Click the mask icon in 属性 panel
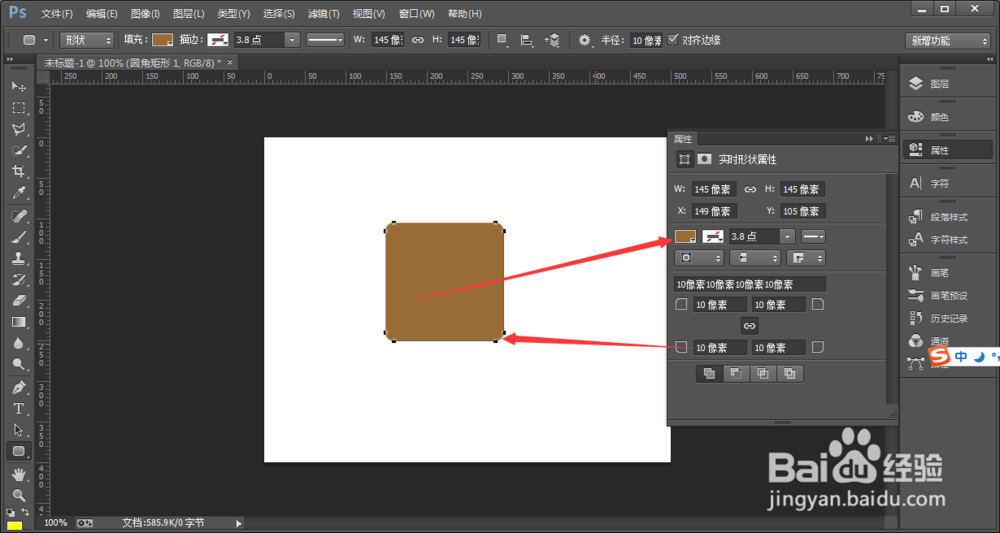This screenshot has width=1000, height=533. pyautogui.click(x=704, y=159)
